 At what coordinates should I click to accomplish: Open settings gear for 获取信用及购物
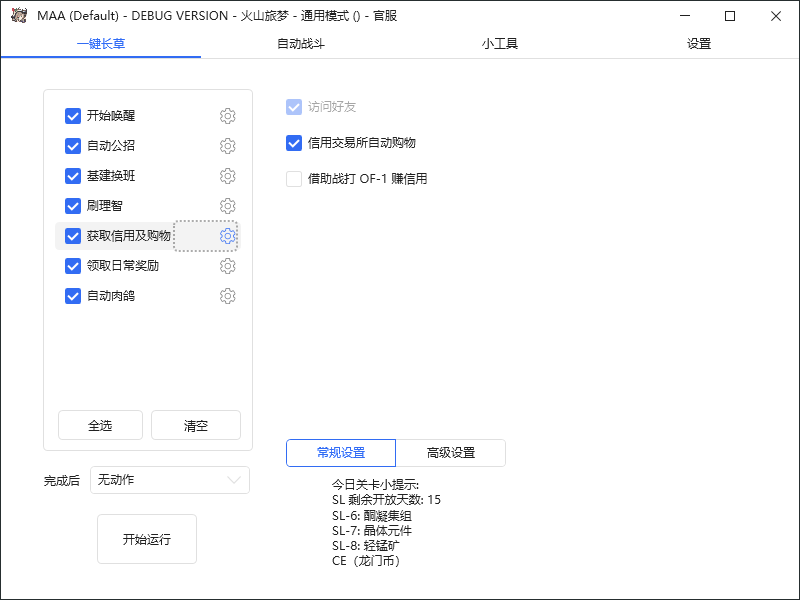pyautogui.click(x=227, y=235)
